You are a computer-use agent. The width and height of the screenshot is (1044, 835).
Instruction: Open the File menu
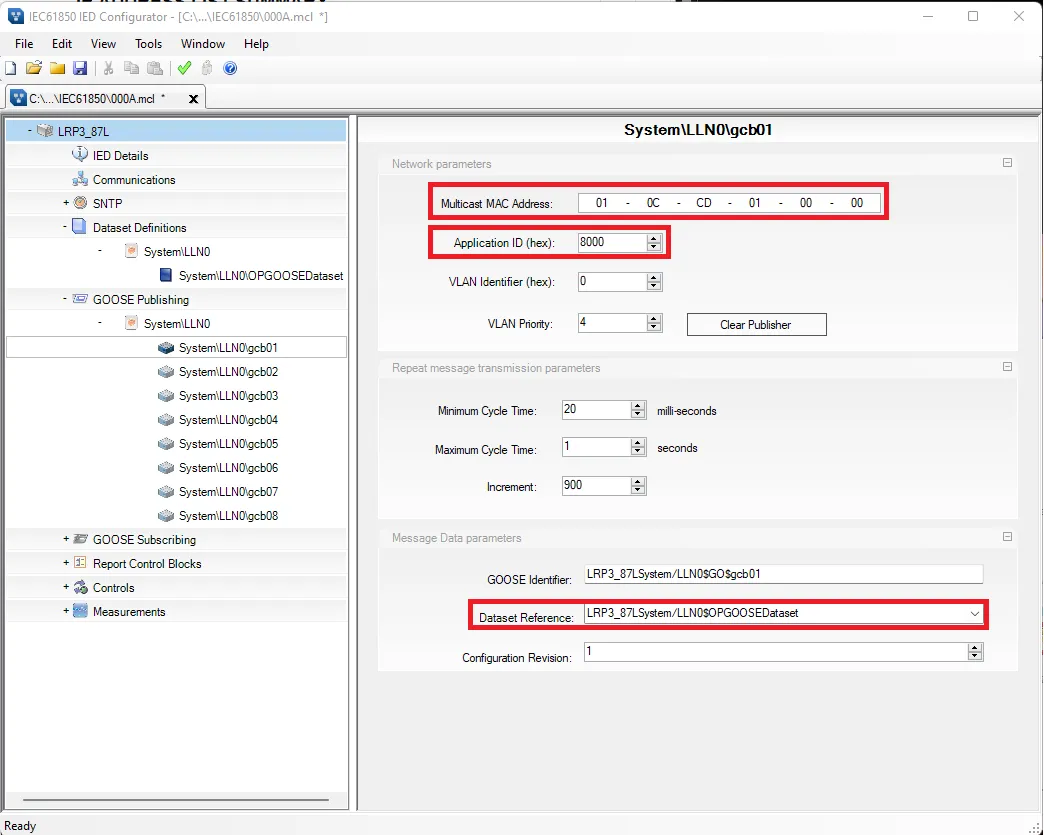pos(24,44)
